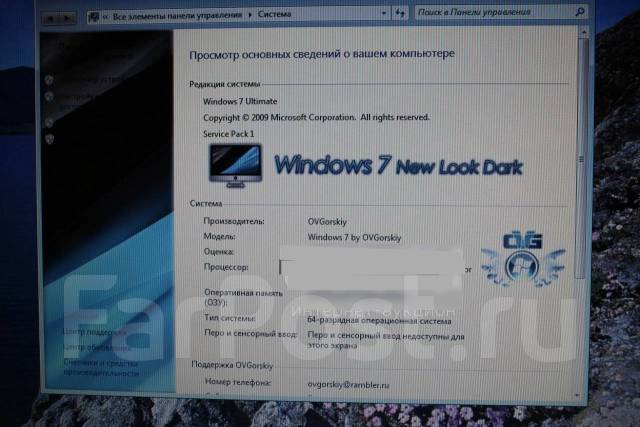Screen dimensions: 640x427
Task: Click the scrollbar up arrow
Action: tap(584, 32)
